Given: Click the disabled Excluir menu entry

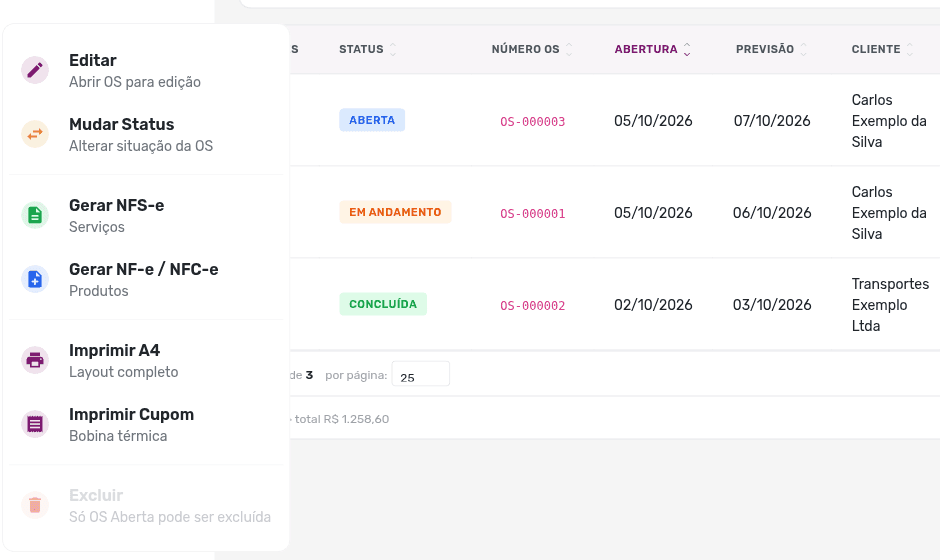Looking at the screenshot, I should [146, 506].
